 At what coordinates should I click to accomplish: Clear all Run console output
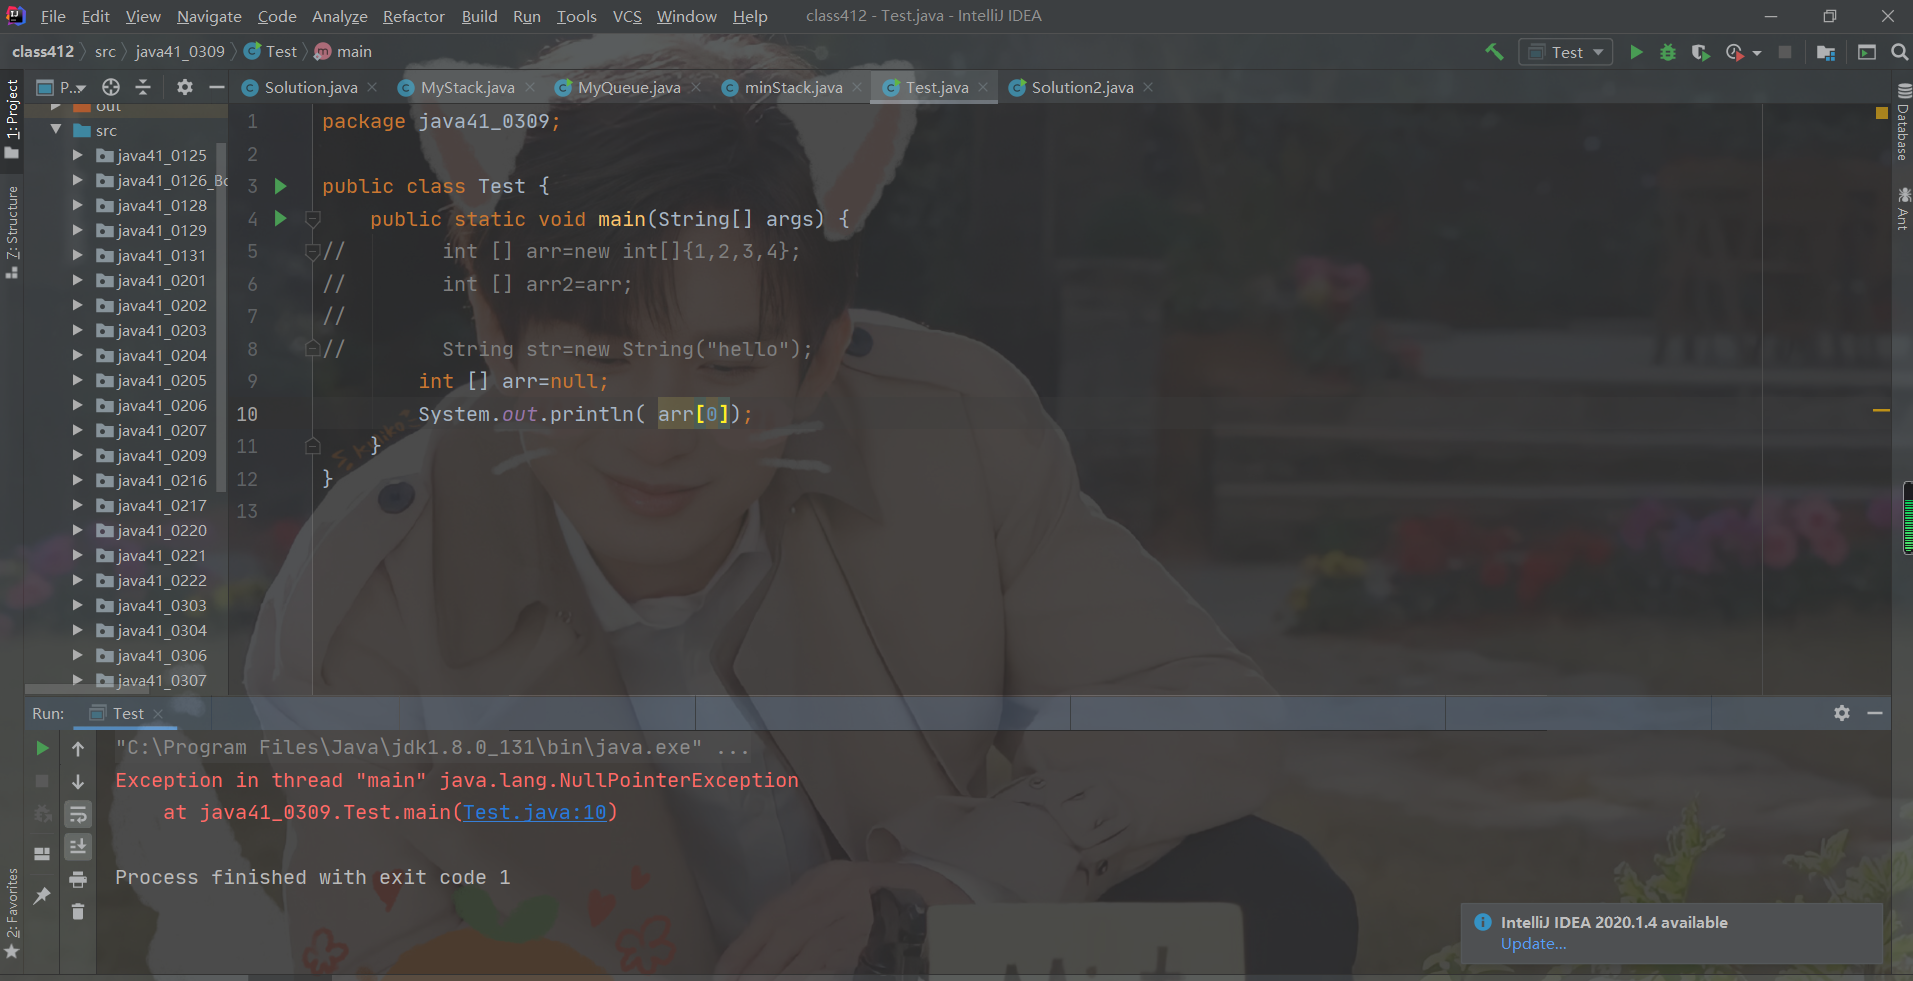(78, 911)
